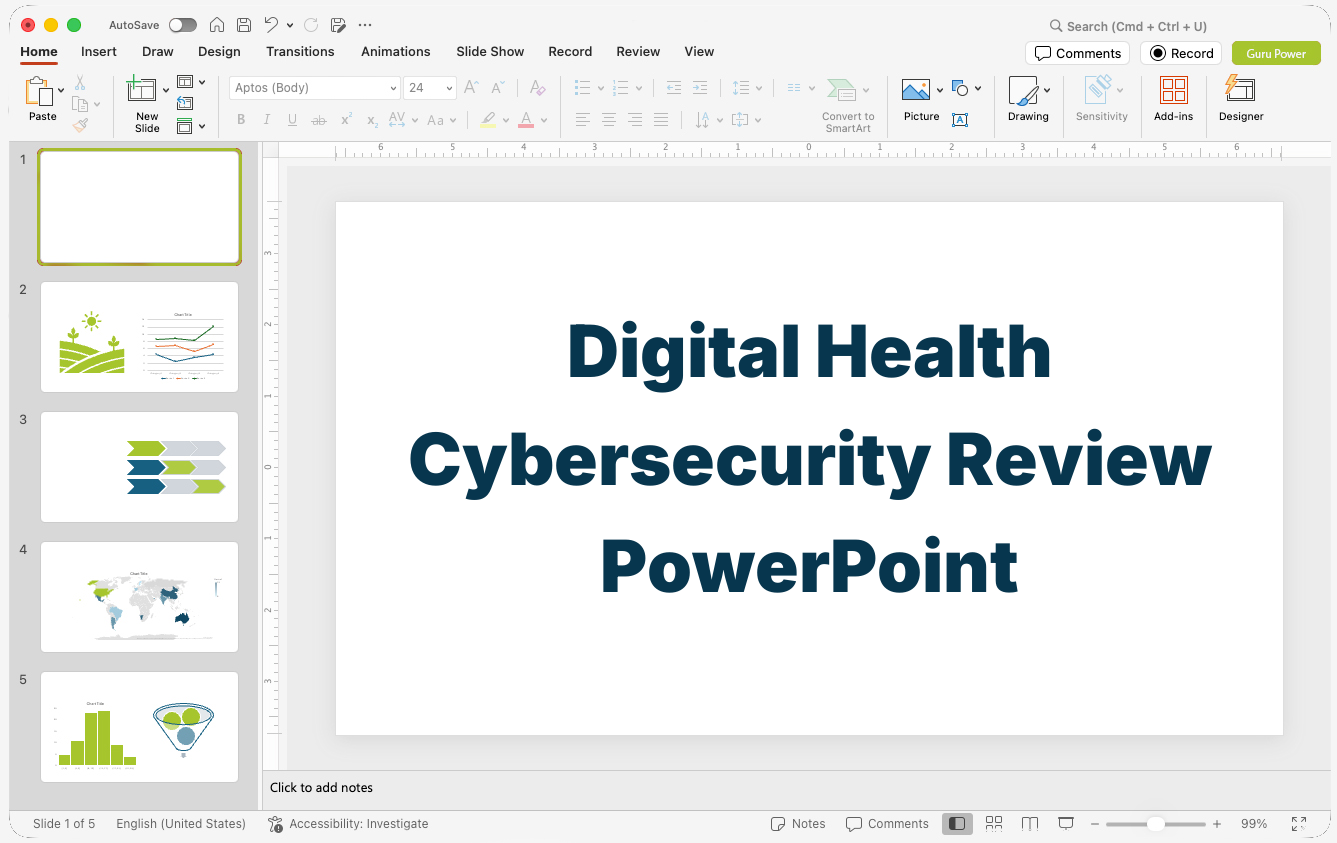Toggle Strikethrough formatting
1337x843 pixels.
(319, 120)
